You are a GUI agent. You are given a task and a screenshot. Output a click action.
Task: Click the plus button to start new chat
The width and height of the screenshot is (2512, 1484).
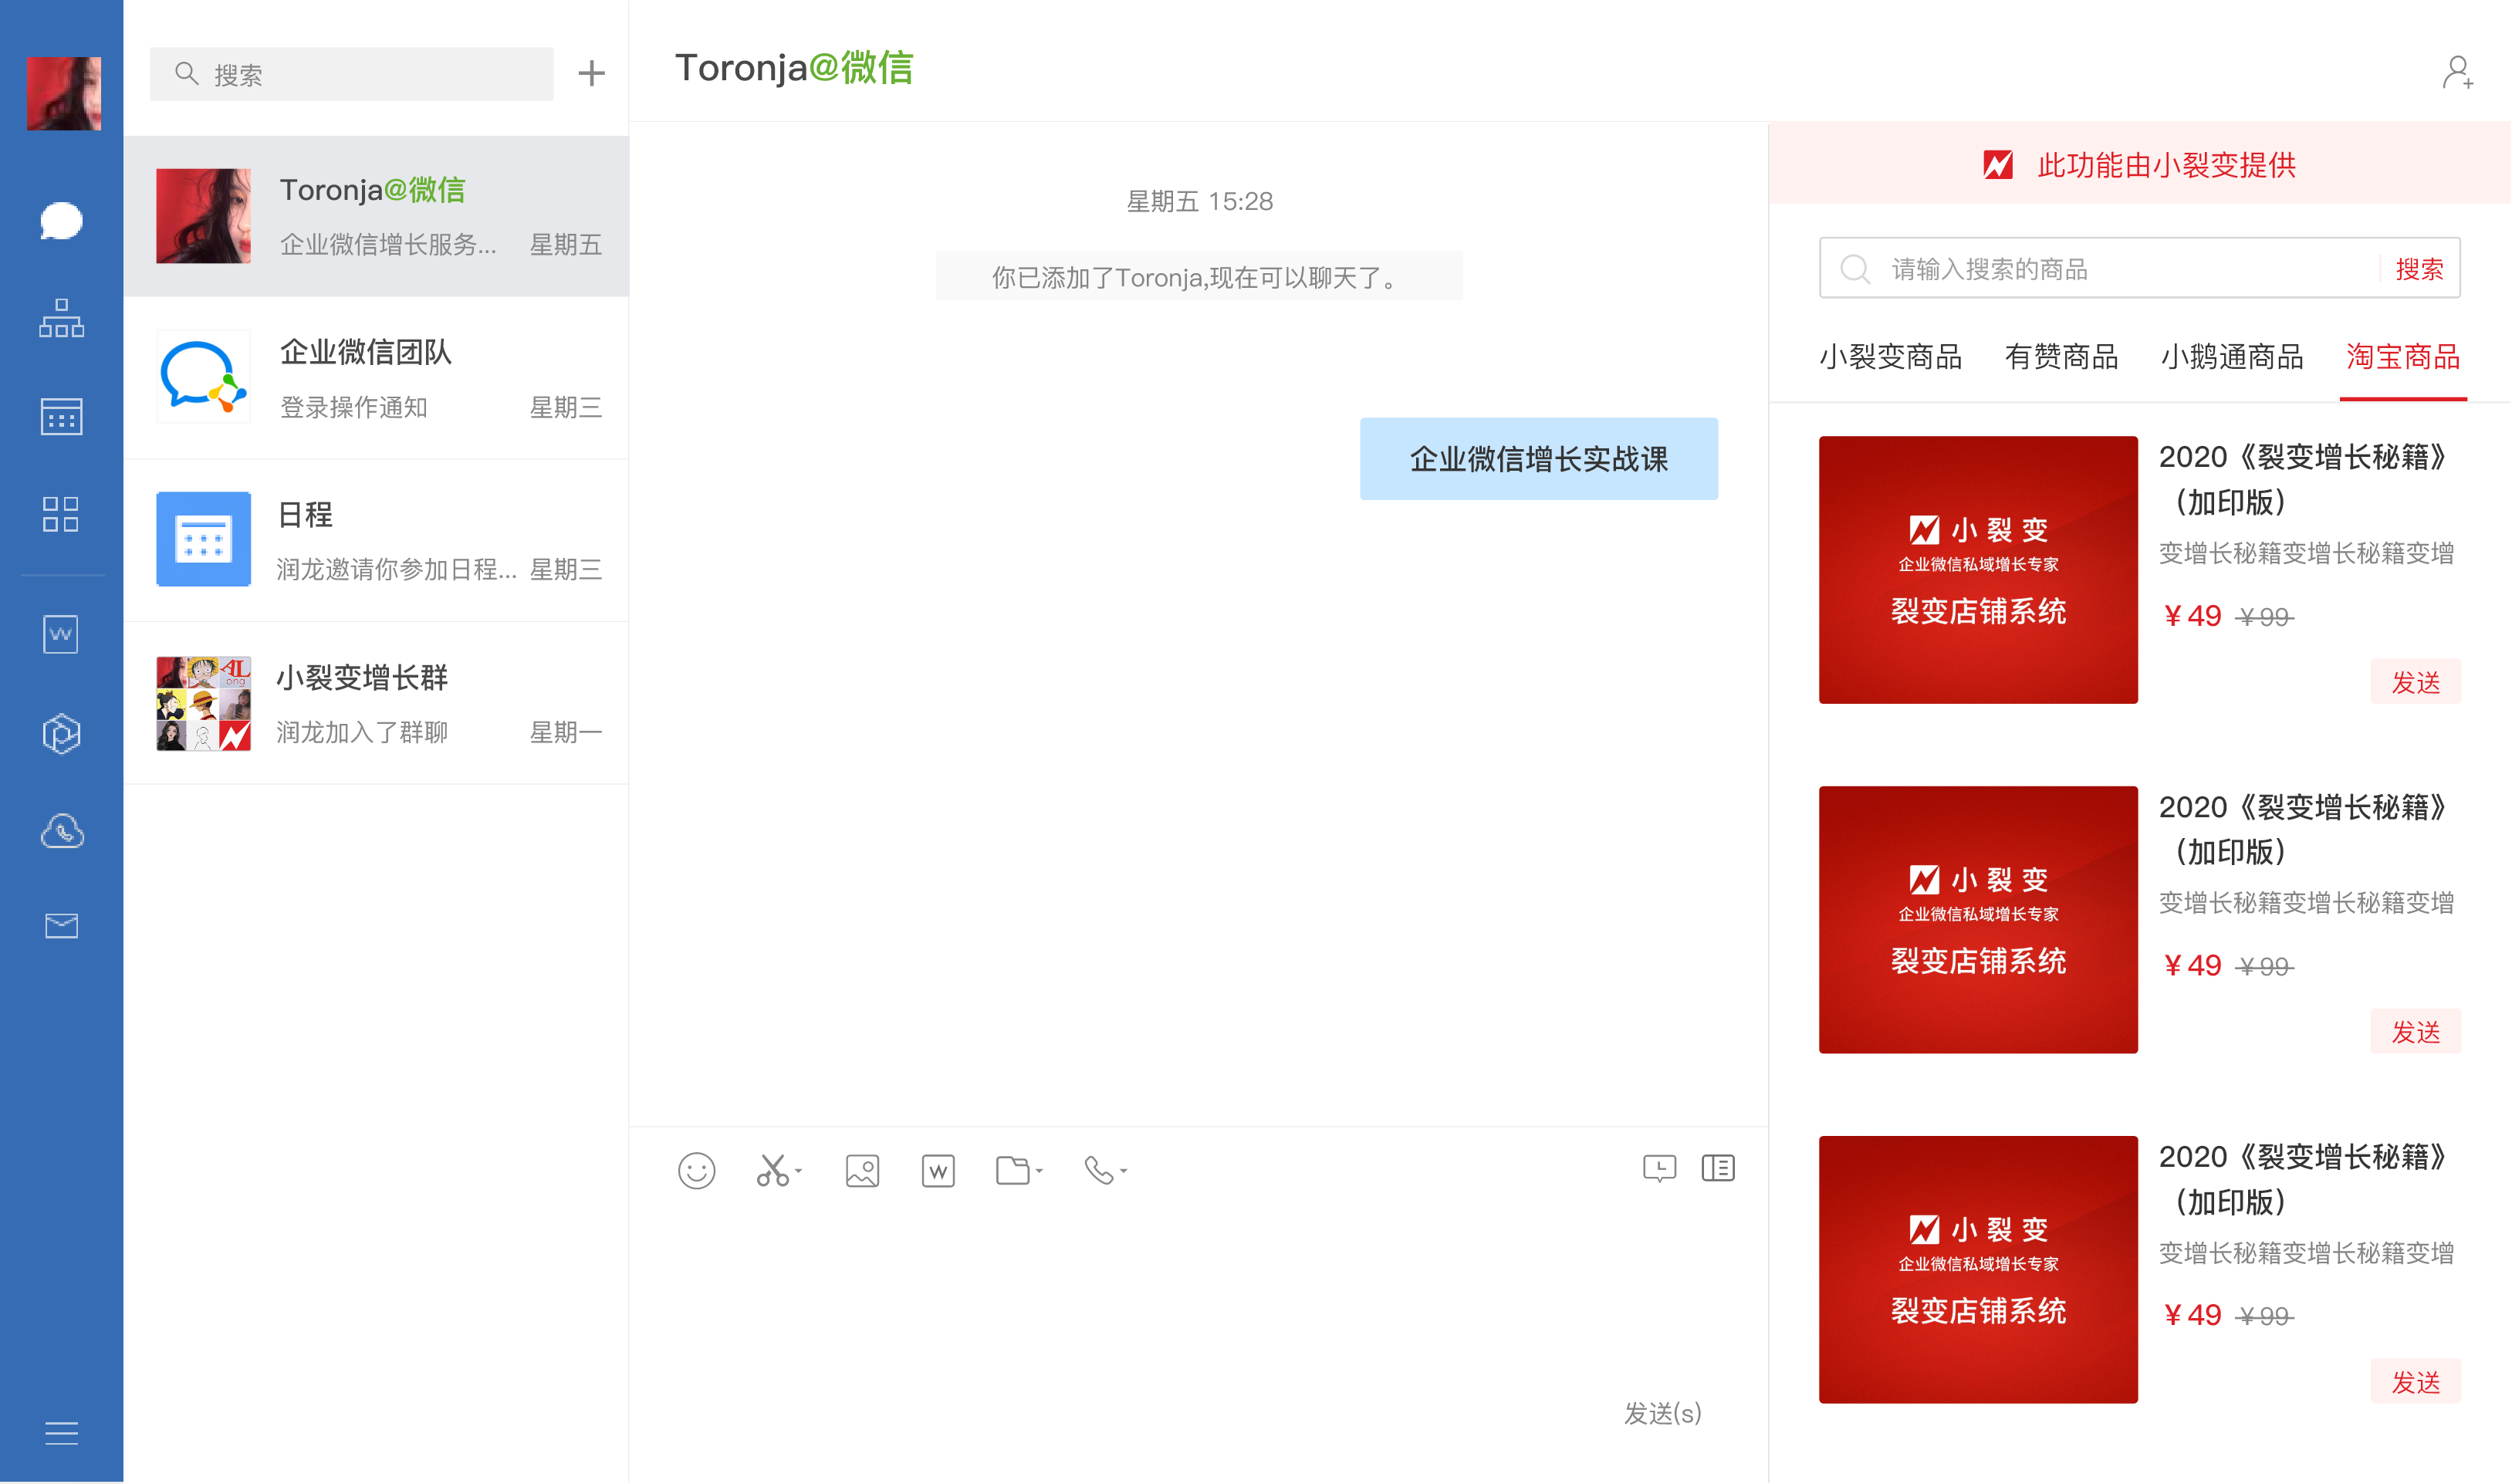pyautogui.click(x=592, y=73)
